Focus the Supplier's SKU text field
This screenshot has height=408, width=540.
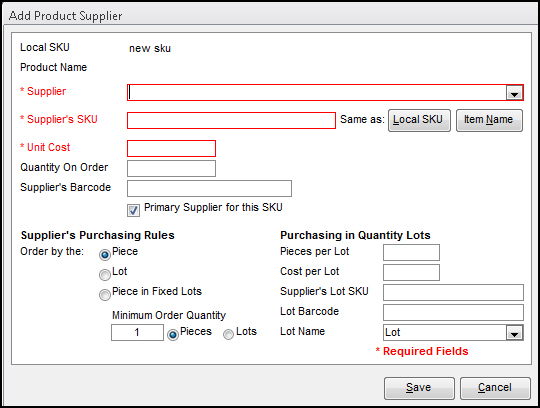click(x=231, y=121)
